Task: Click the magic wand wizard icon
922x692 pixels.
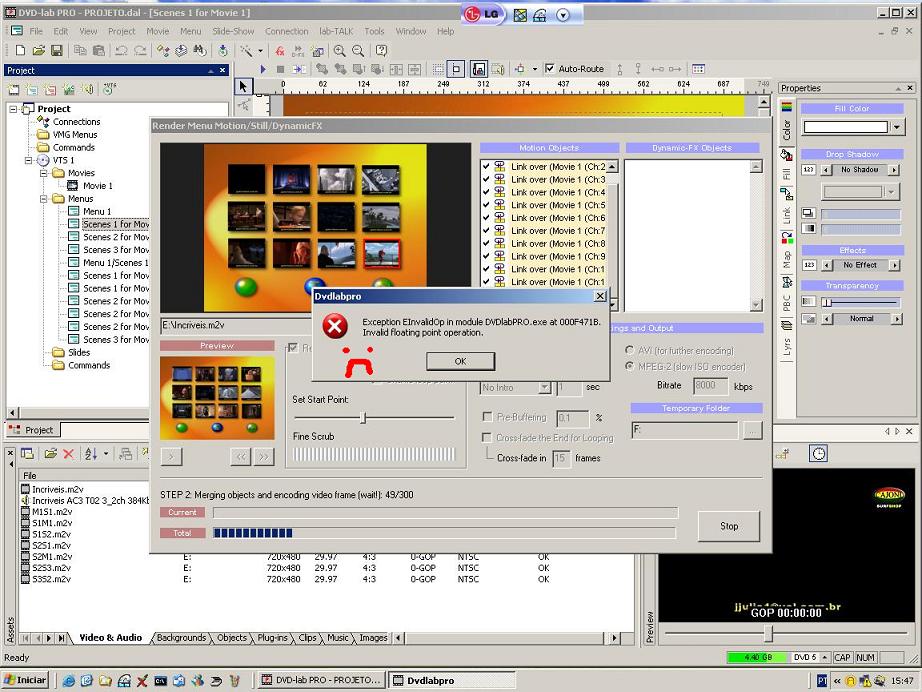Action: [247, 51]
